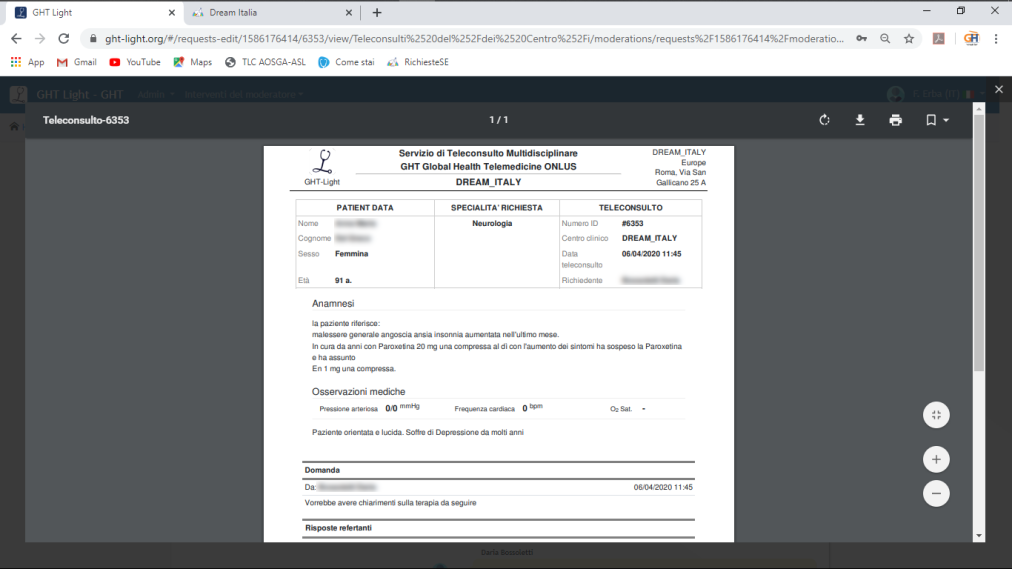Reload the current page
This screenshot has height=569, width=1012.
(x=64, y=39)
